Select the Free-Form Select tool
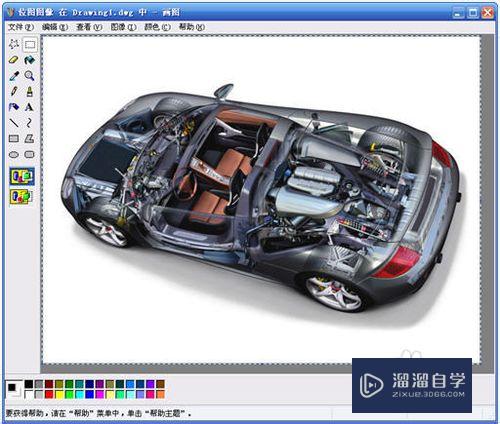The image size is (500, 424). coord(14,44)
